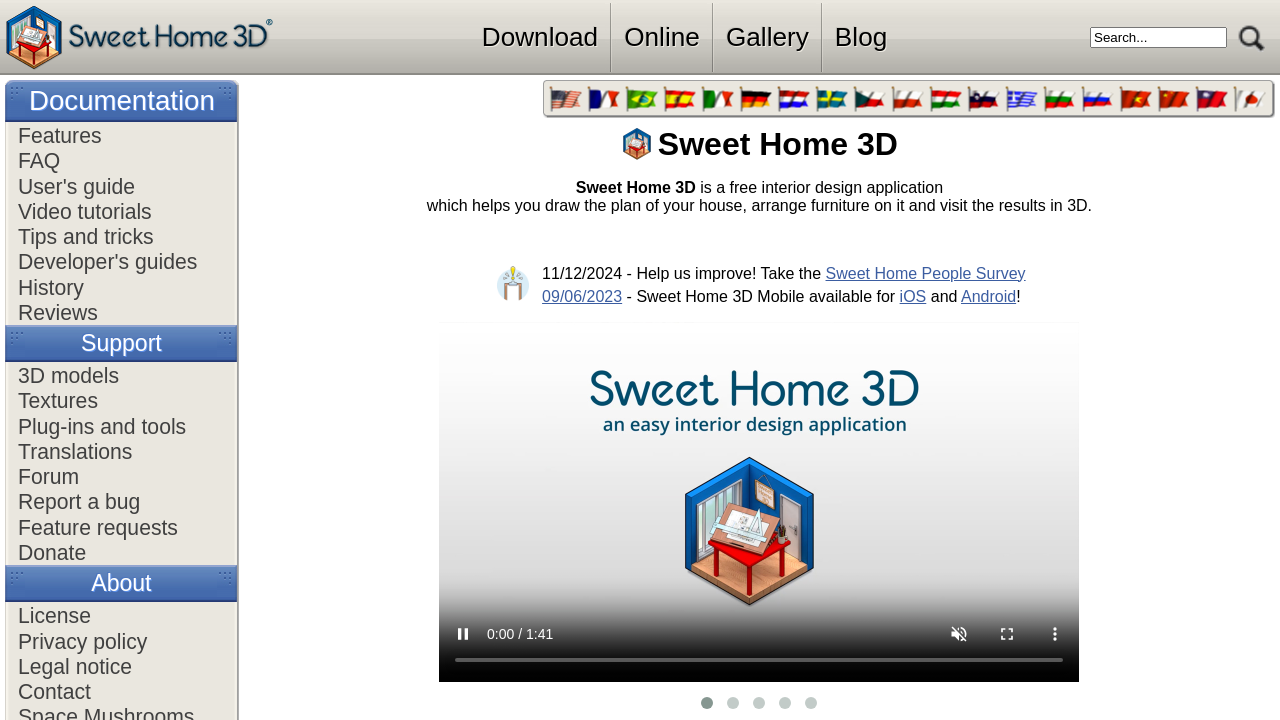Click the magnifying glass search icon

pos(1251,38)
